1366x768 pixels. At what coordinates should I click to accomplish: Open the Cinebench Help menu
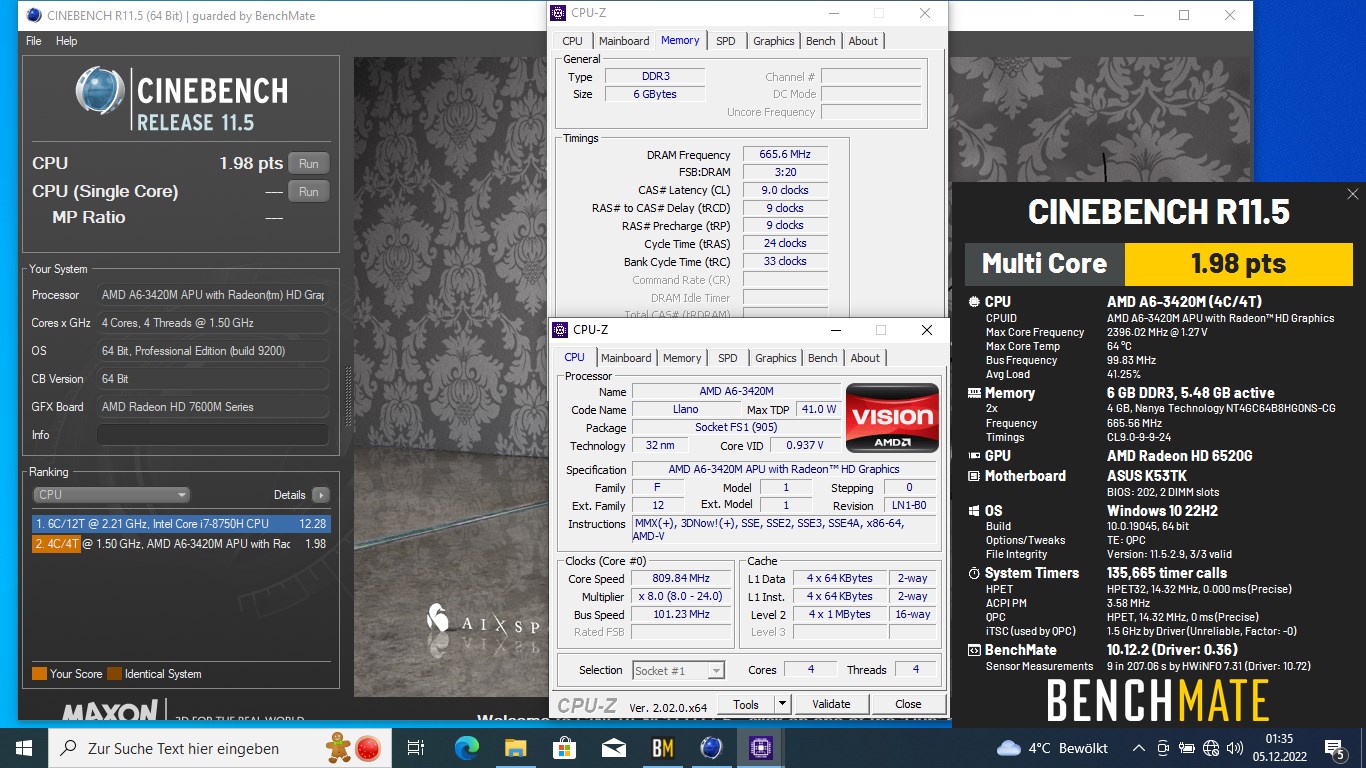(x=66, y=41)
